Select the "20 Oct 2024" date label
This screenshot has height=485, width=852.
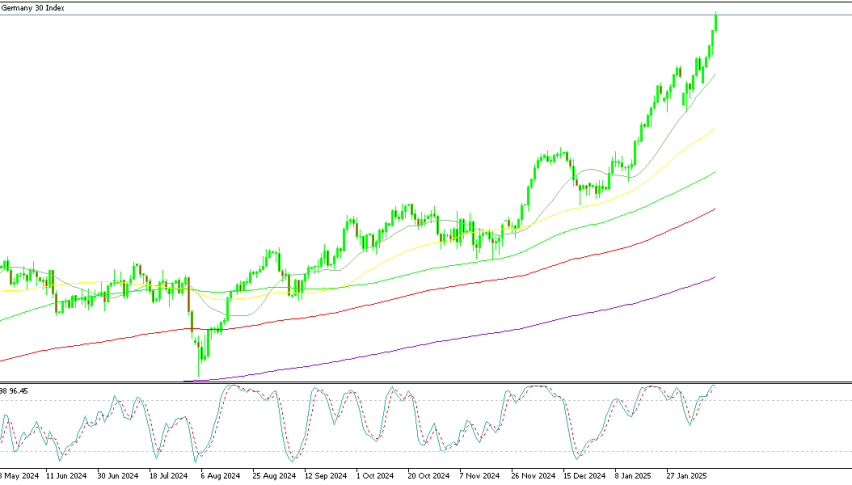tap(428, 476)
